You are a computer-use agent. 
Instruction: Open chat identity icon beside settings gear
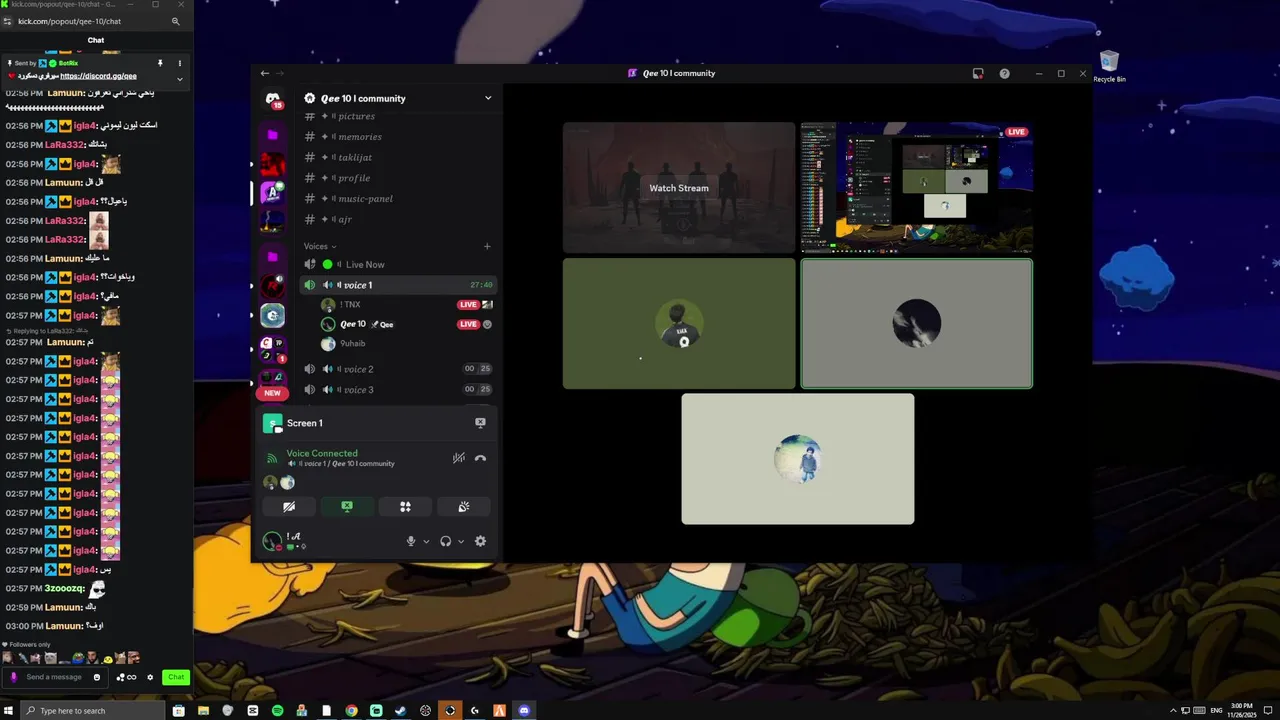coord(127,677)
